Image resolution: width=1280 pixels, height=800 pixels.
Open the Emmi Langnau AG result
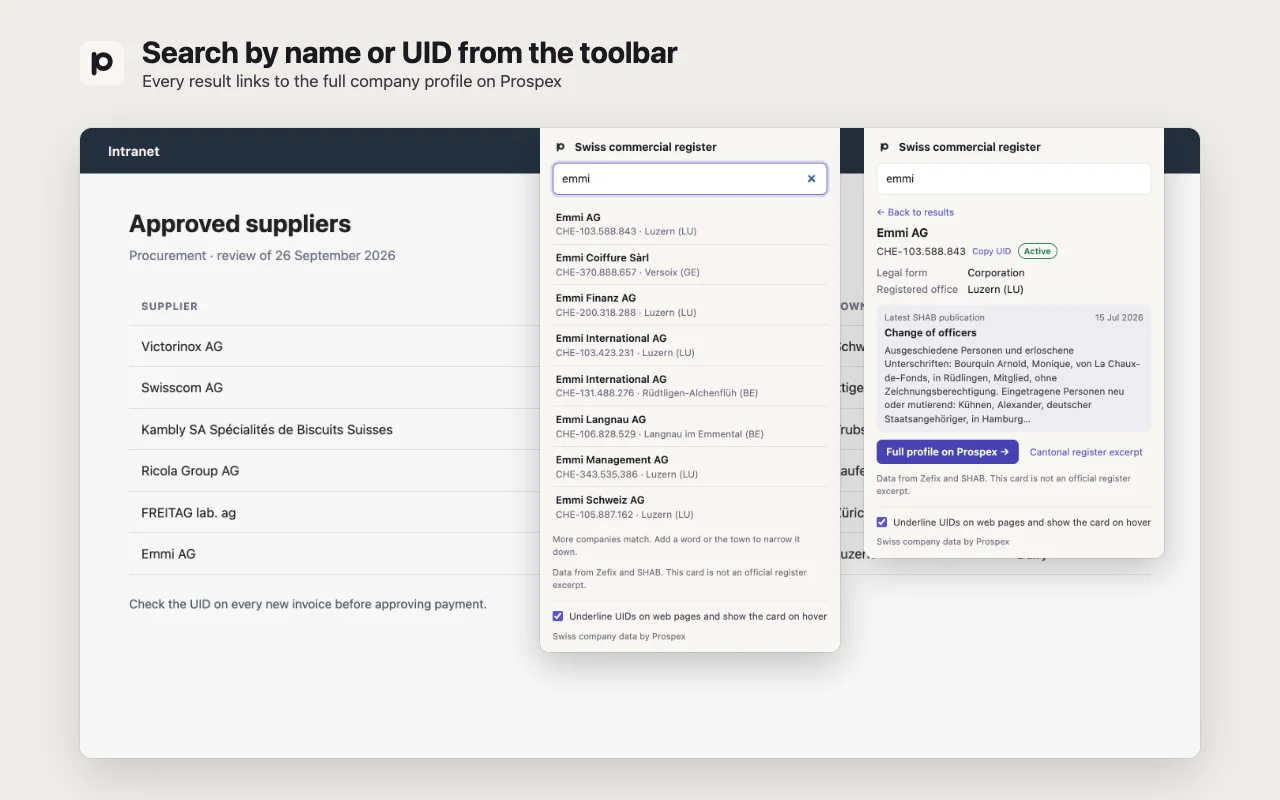690,426
